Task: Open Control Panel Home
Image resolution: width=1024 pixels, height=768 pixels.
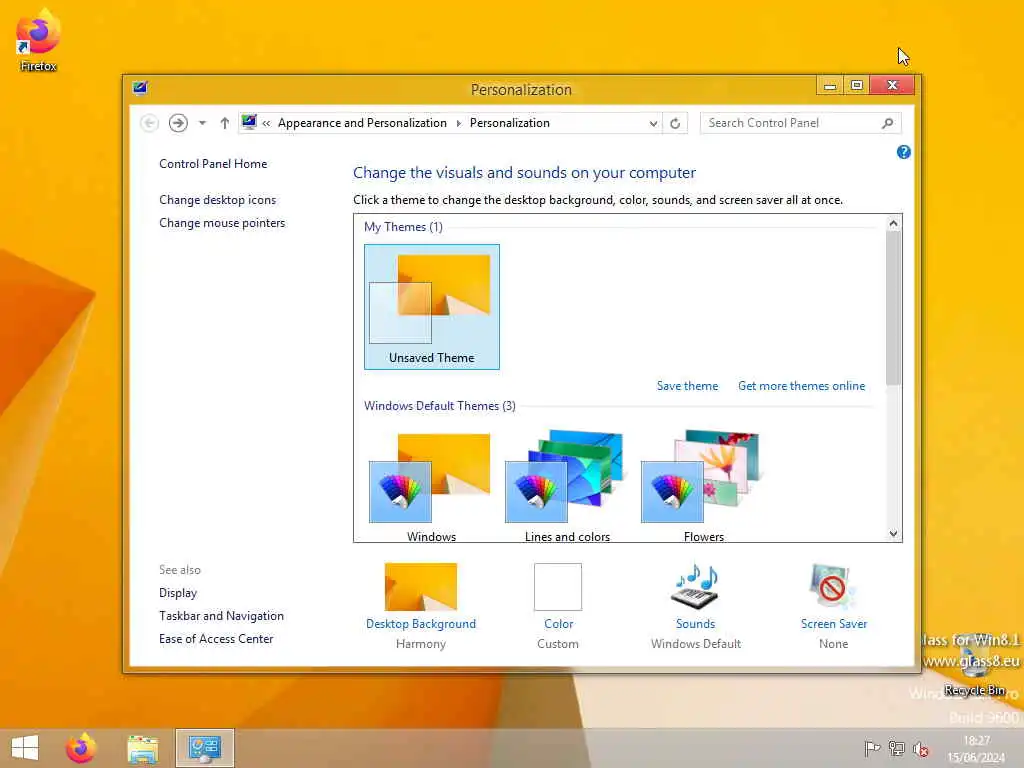Action: [213, 164]
